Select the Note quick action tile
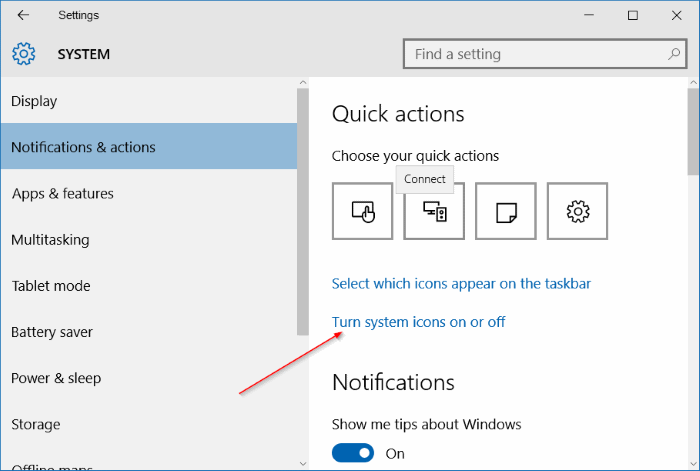The height and width of the screenshot is (471, 700). tap(506, 211)
